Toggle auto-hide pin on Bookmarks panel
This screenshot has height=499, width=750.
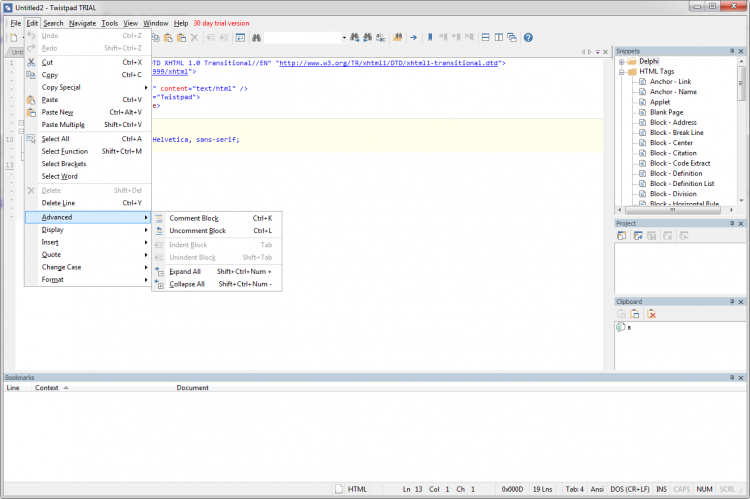coord(732,377)
